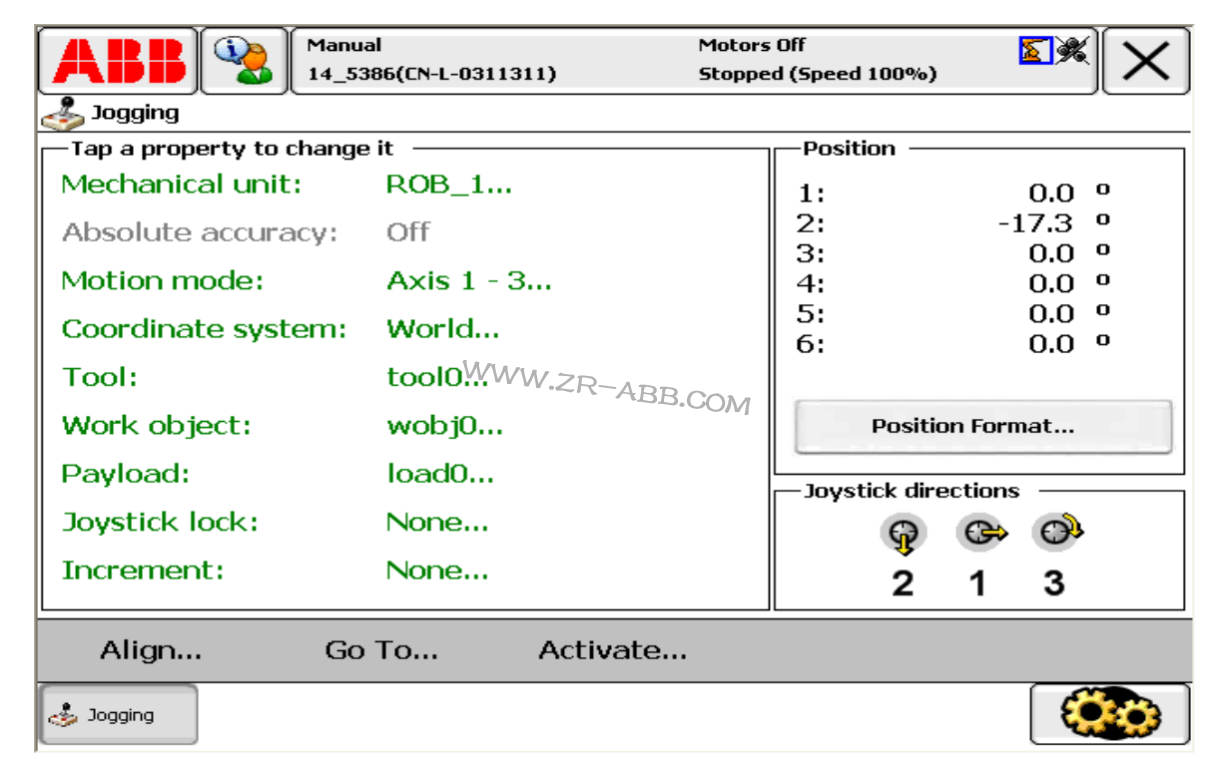
Task: Open the Activate menu option
Action: [612, 649]
